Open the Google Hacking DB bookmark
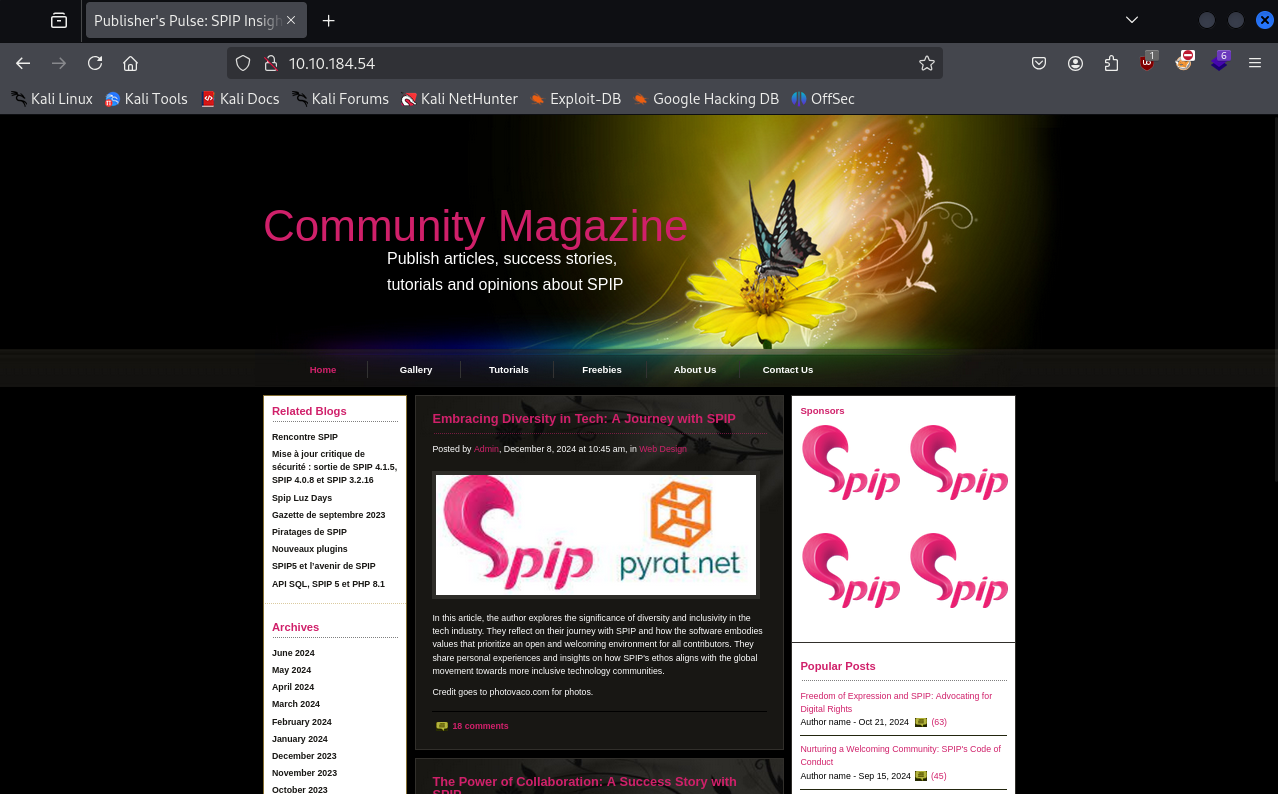Screen dimensions: 1278x794 coord(706,99)
